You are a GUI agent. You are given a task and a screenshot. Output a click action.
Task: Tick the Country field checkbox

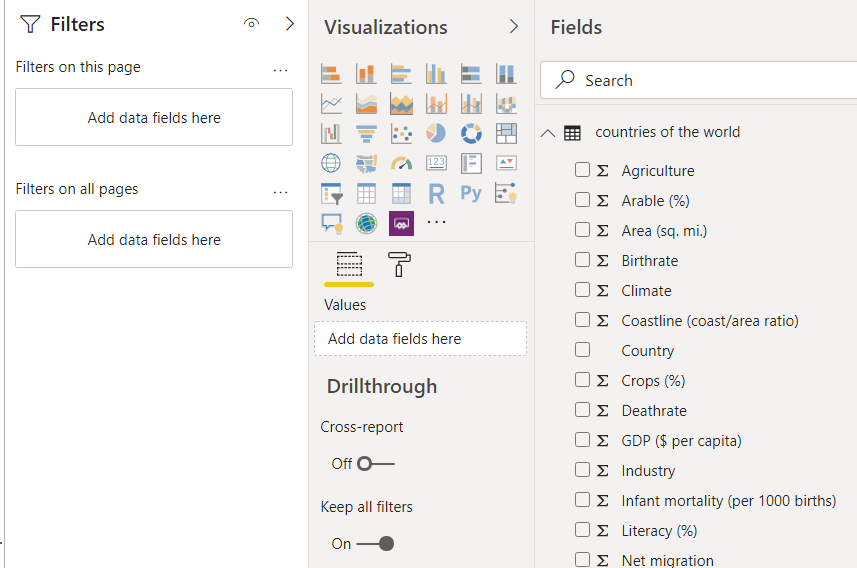(x=582, y=350)
